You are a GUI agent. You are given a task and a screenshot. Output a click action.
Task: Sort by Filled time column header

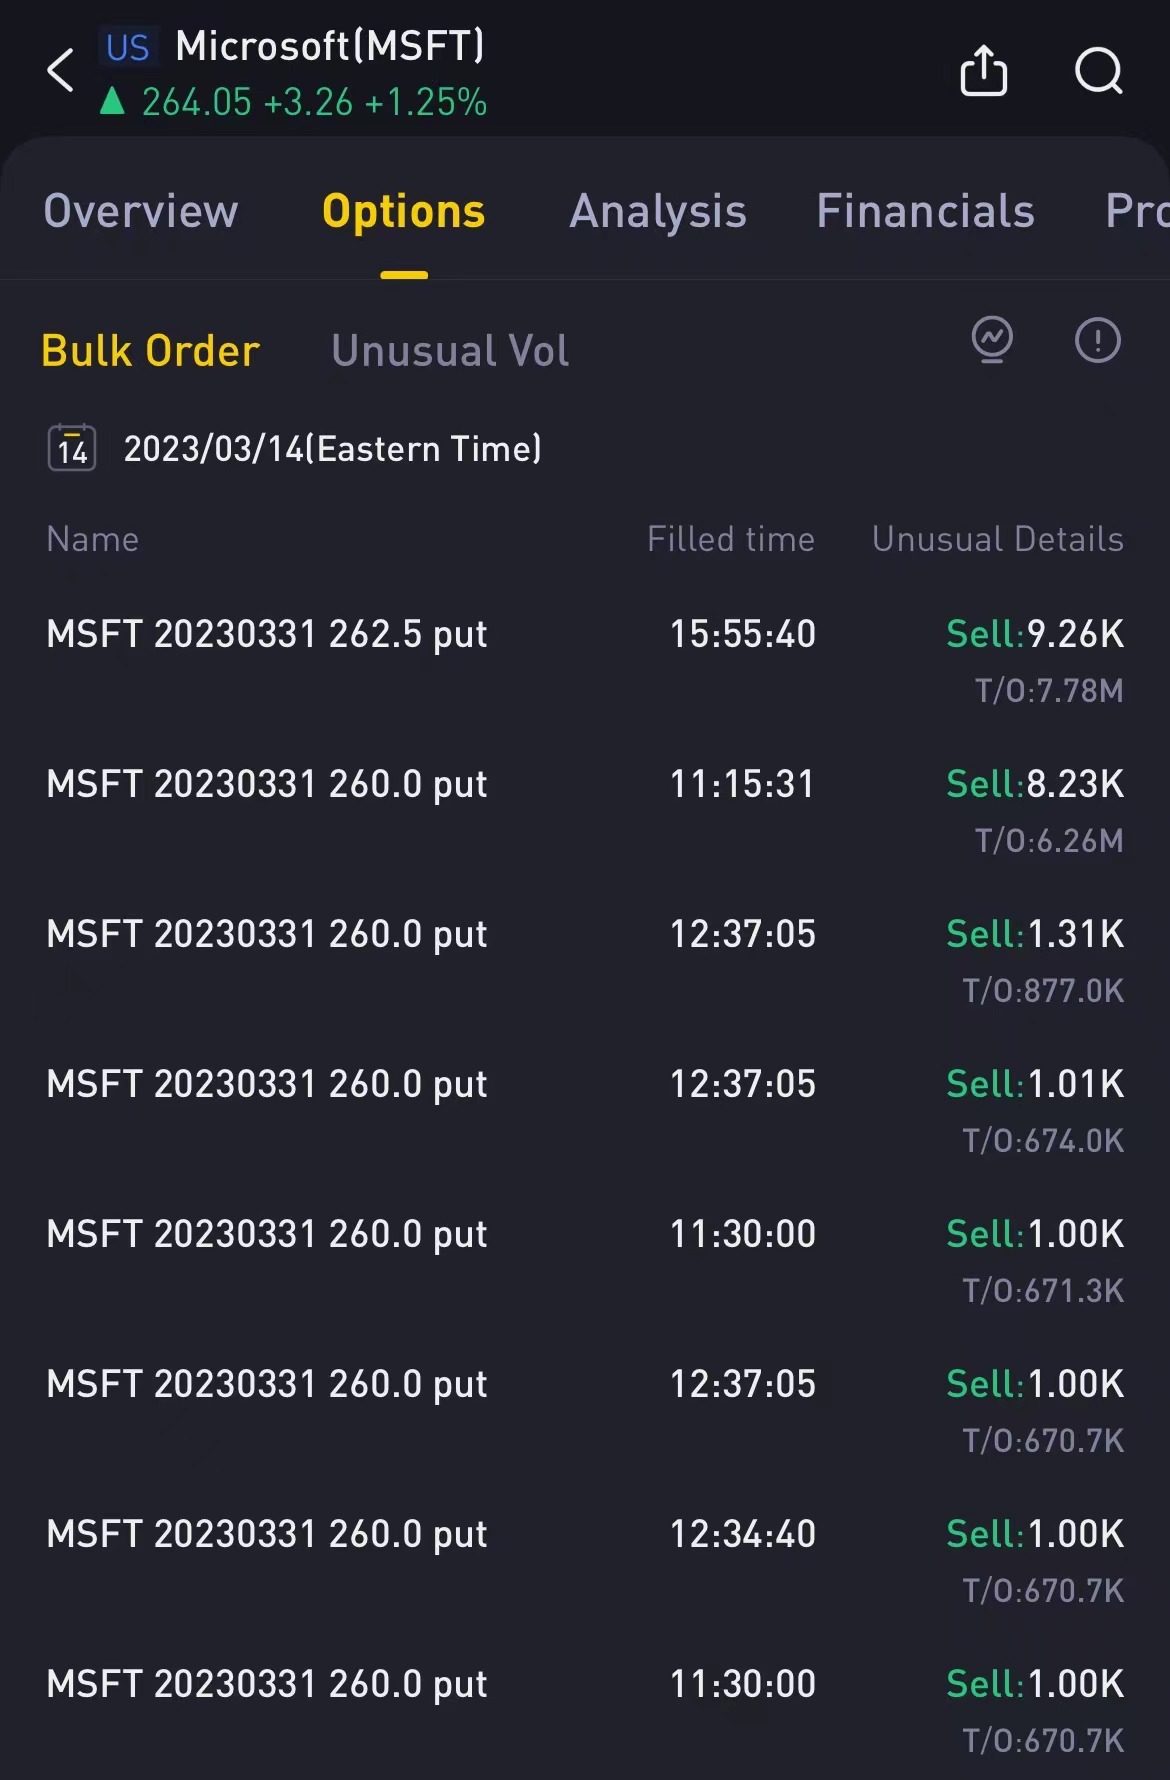coord(731,539)
